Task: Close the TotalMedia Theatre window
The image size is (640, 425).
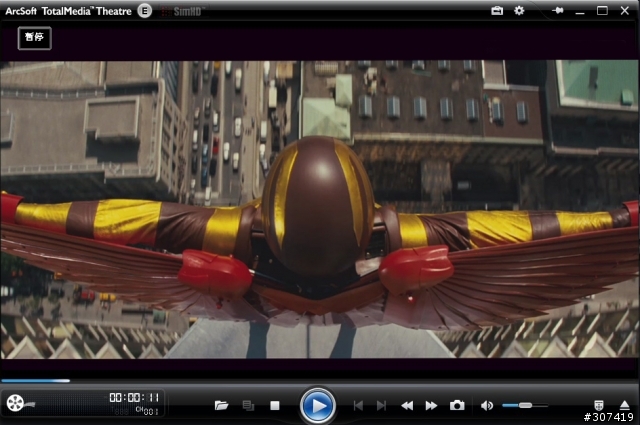Action: coord(624,11)
